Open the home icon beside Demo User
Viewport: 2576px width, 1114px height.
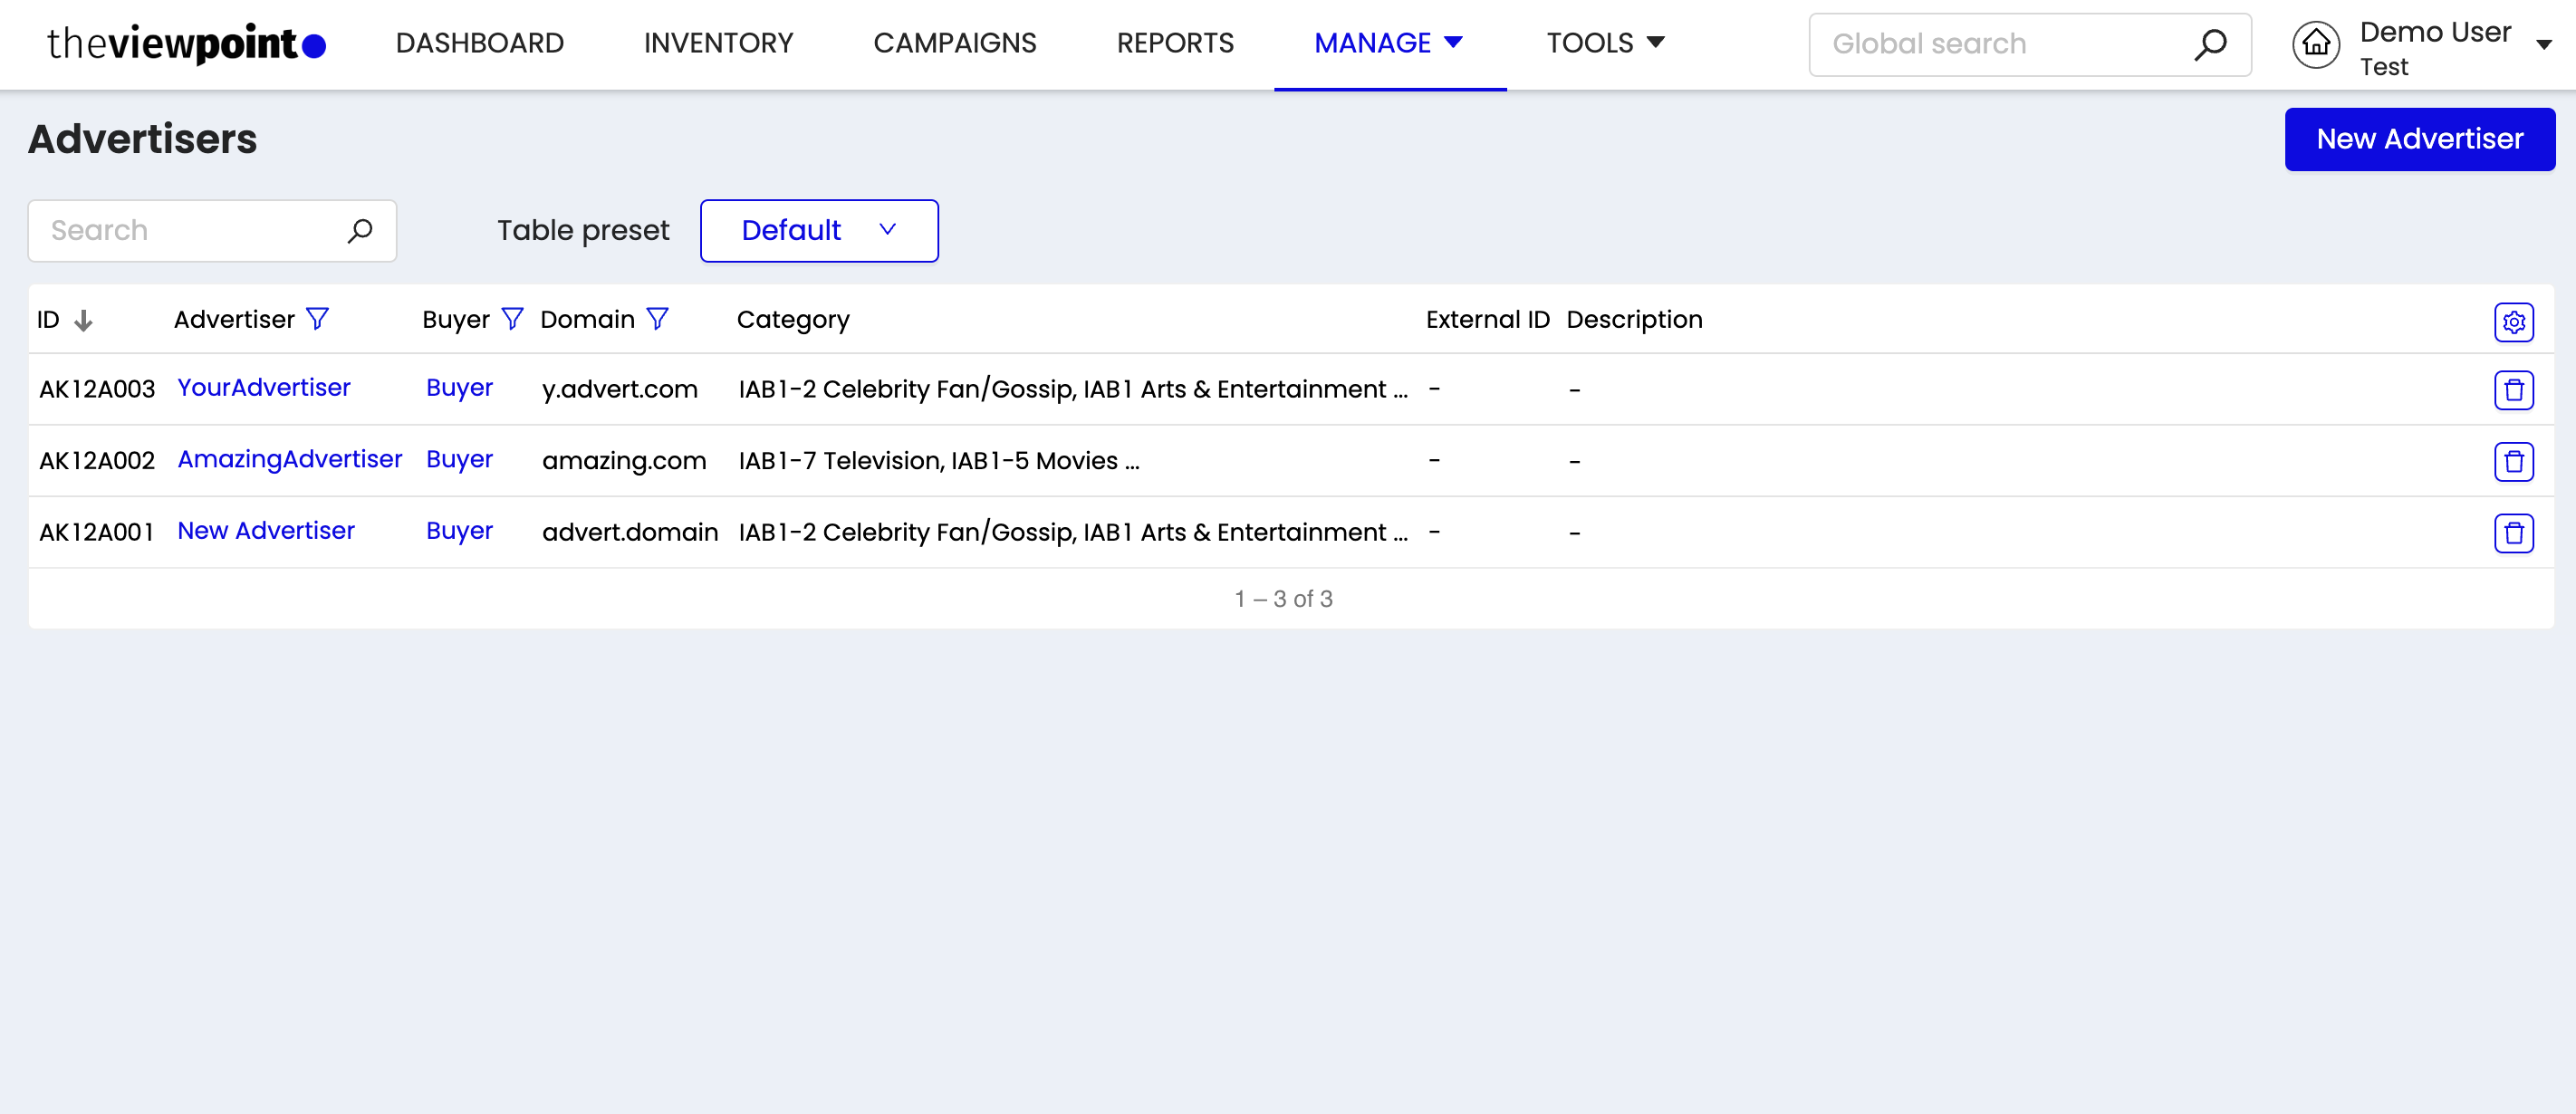click(2316, 44)
